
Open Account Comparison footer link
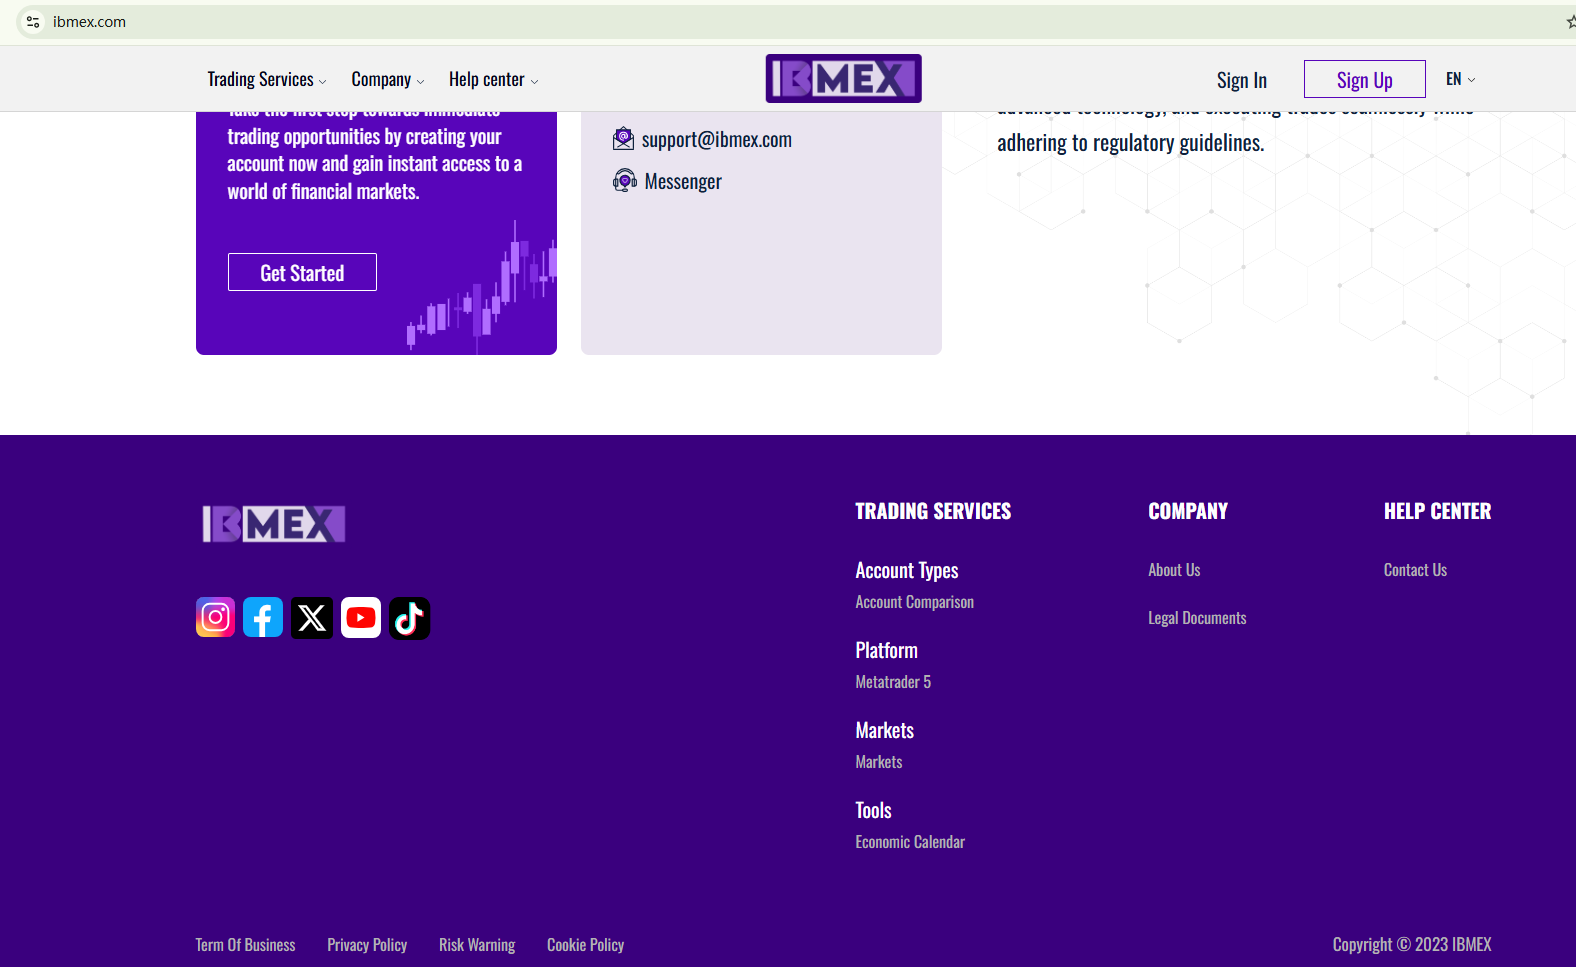tap(915, 602)
